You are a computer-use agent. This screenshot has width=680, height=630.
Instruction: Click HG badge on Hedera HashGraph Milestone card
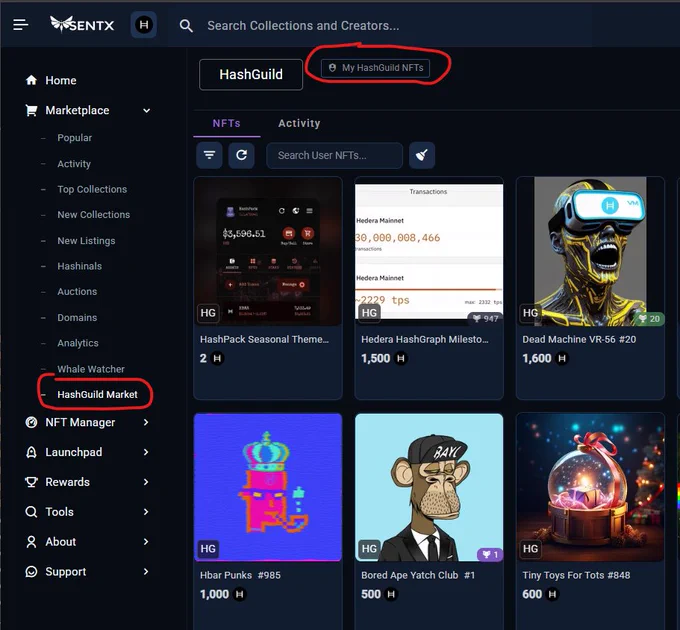click(x=369, y=313)
